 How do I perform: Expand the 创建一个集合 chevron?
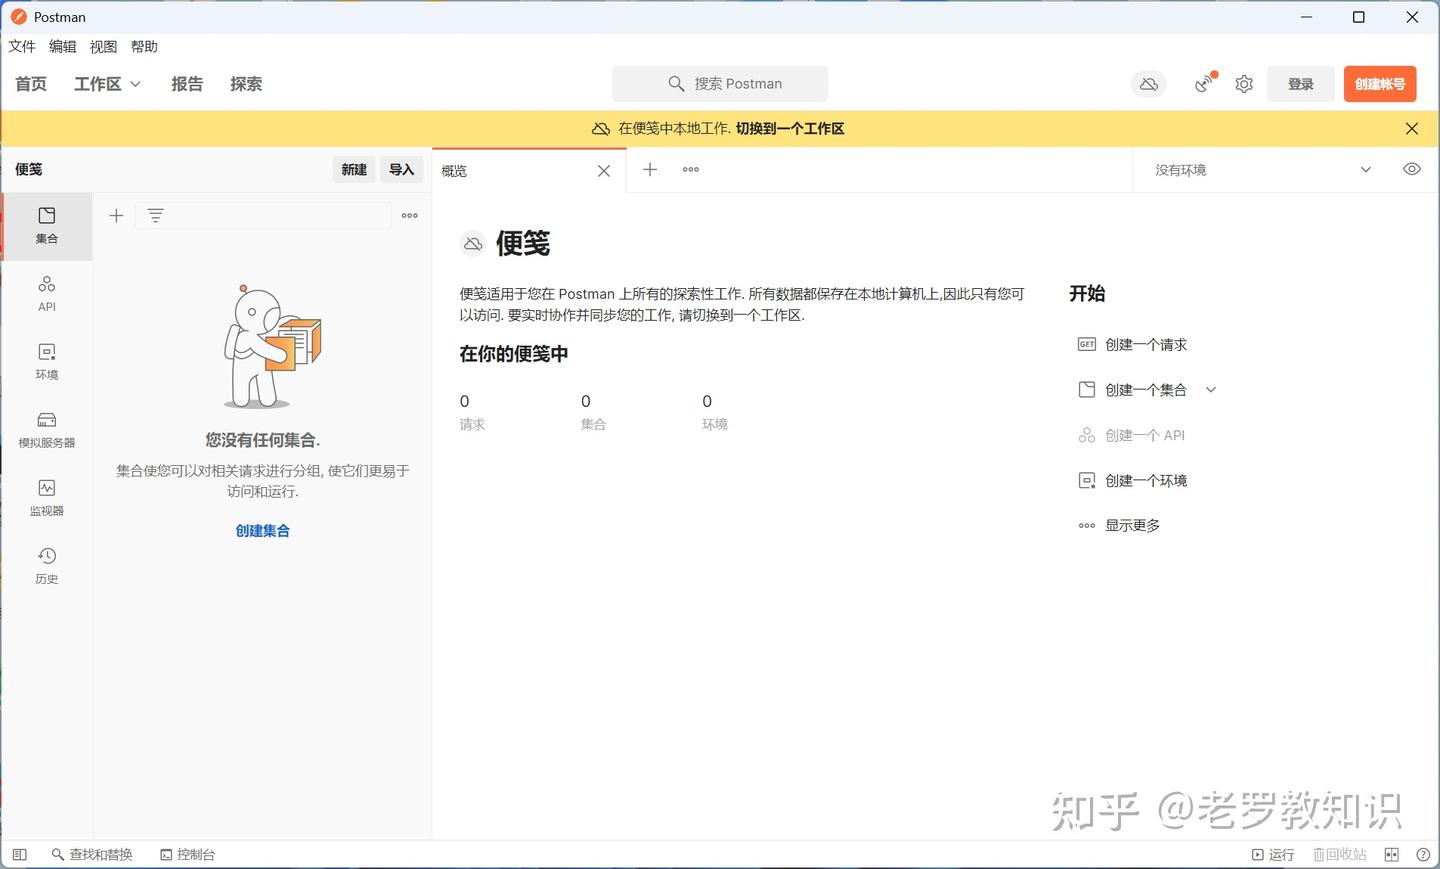tap(1211, 390)
